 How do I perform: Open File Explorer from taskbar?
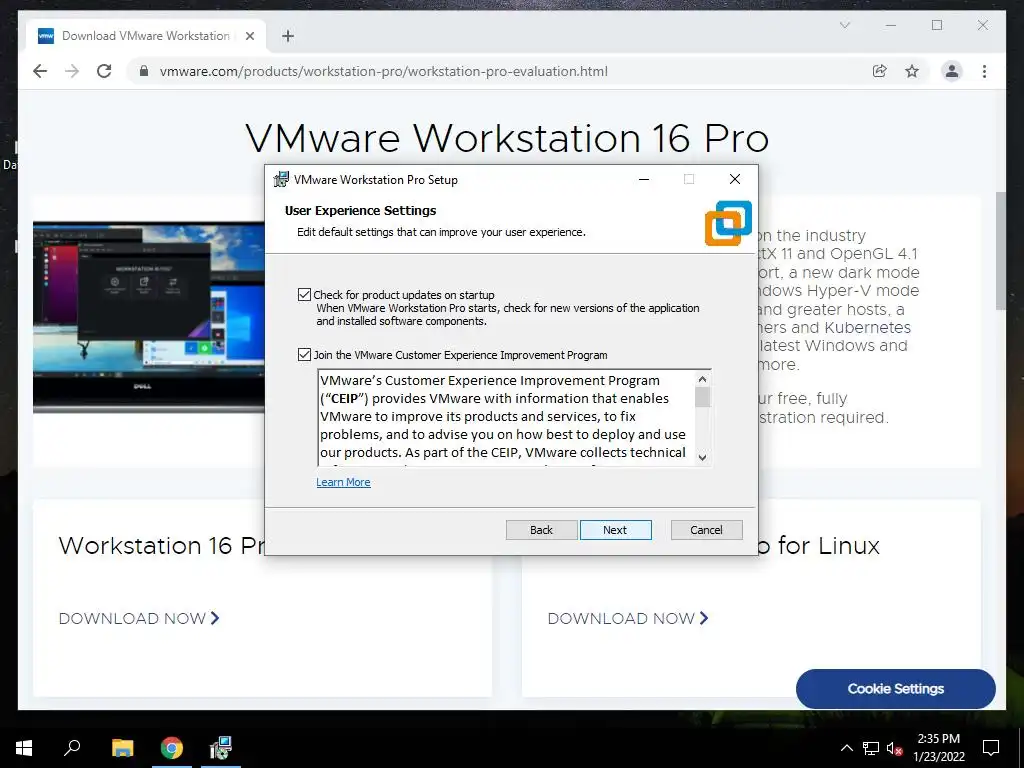pyautogui.click(x=122, y=747)
